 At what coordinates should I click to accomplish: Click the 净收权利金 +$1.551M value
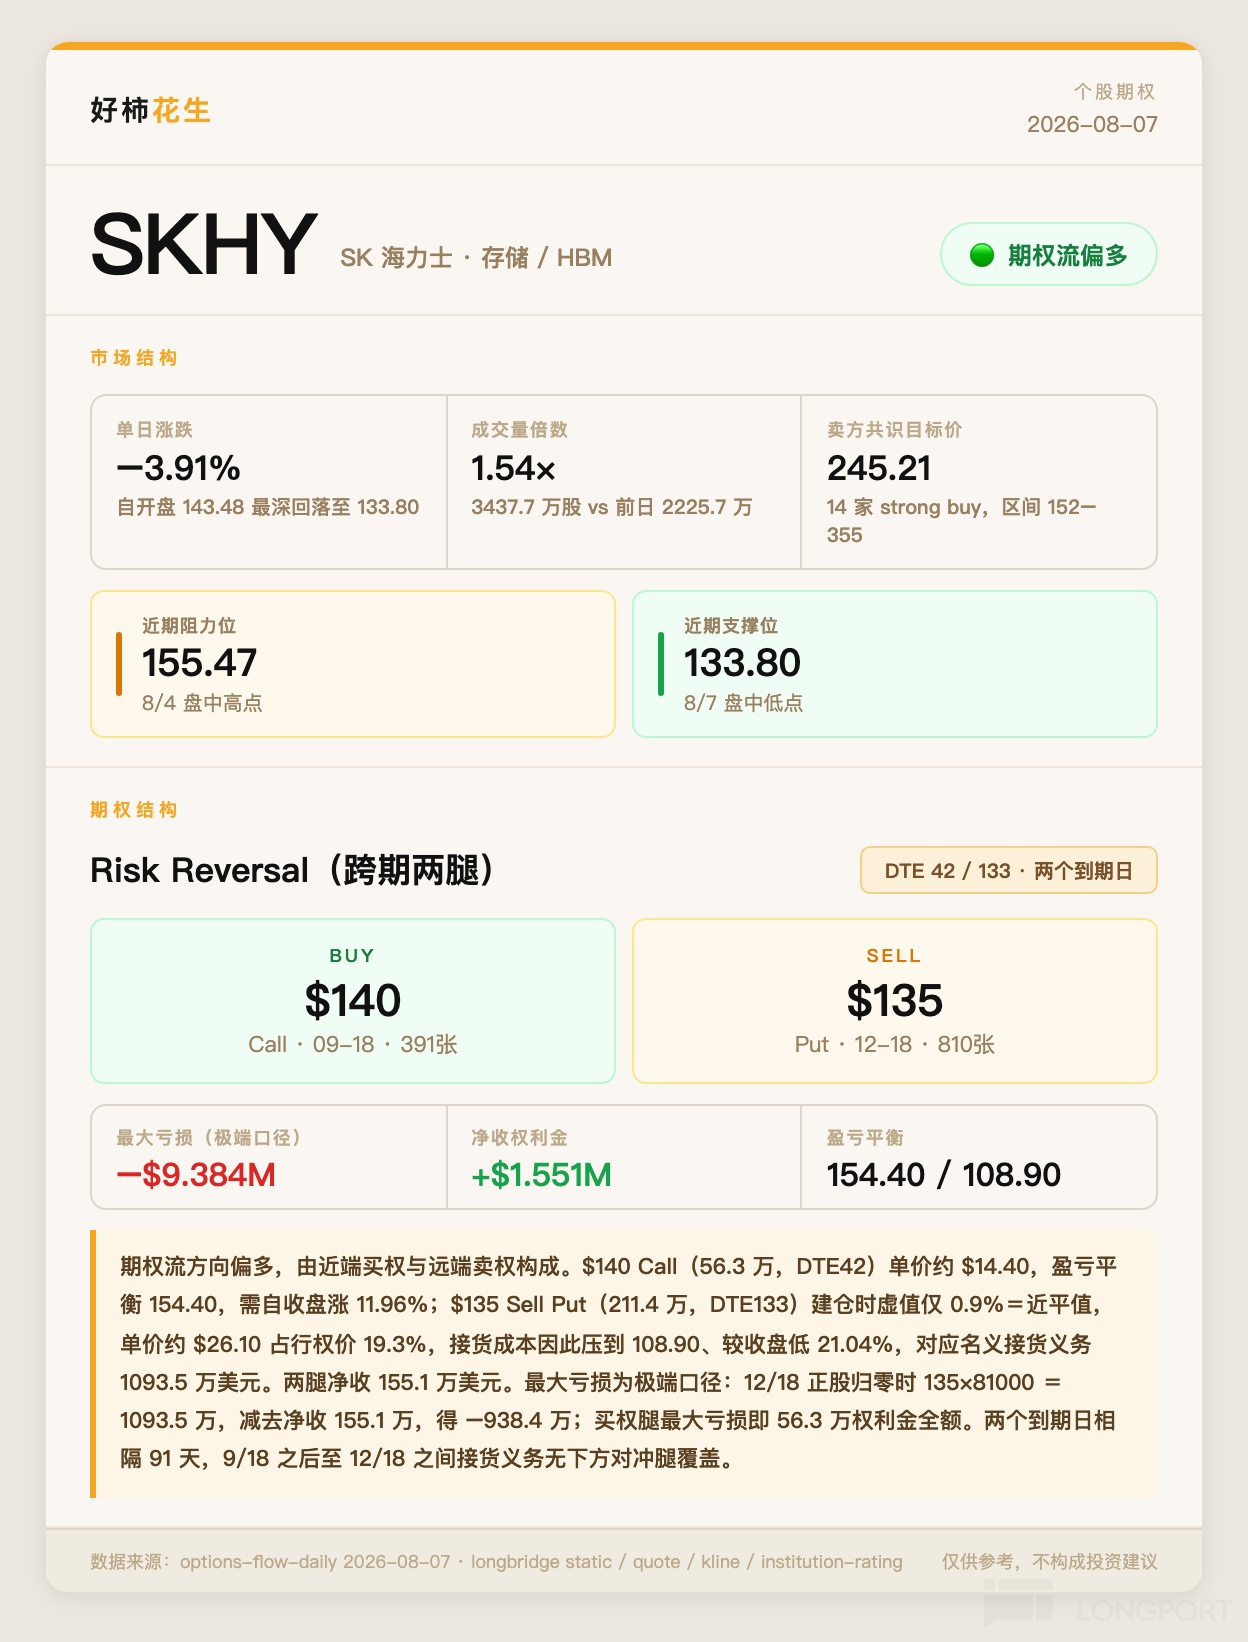click(541, 1174)
